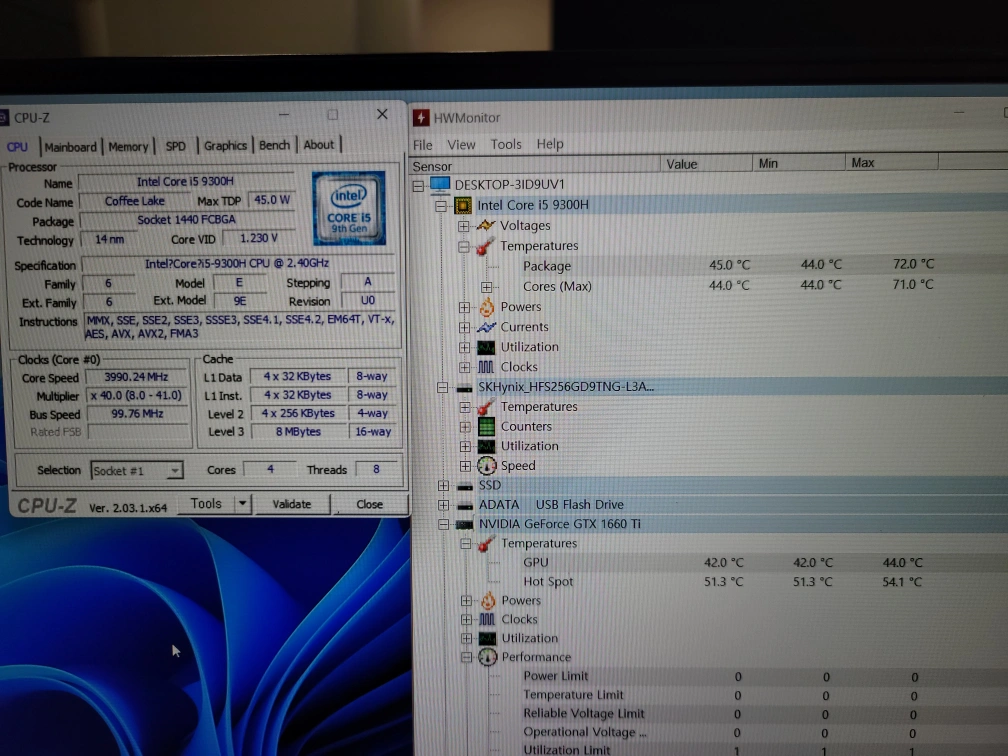Collapse the SKHynix drive node
The image size is (1008, 756).
pos(442,387)
